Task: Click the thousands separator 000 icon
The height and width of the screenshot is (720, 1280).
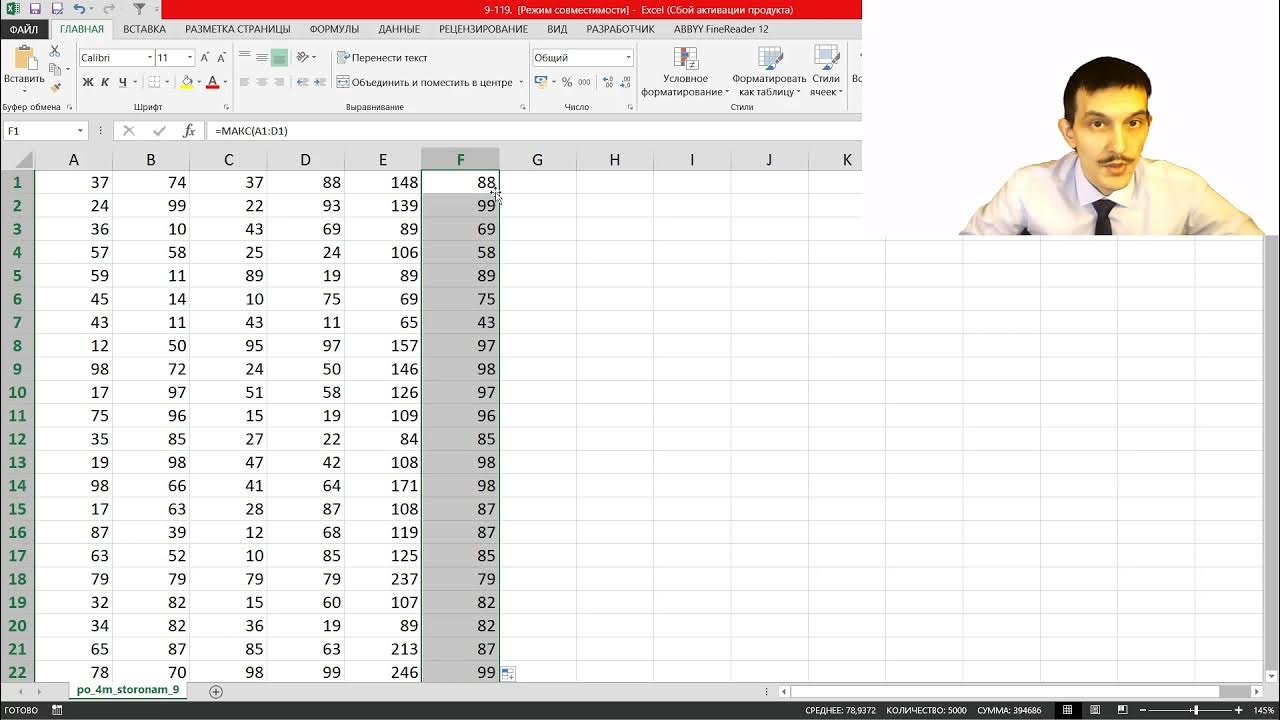Action: tap(584, 82)
